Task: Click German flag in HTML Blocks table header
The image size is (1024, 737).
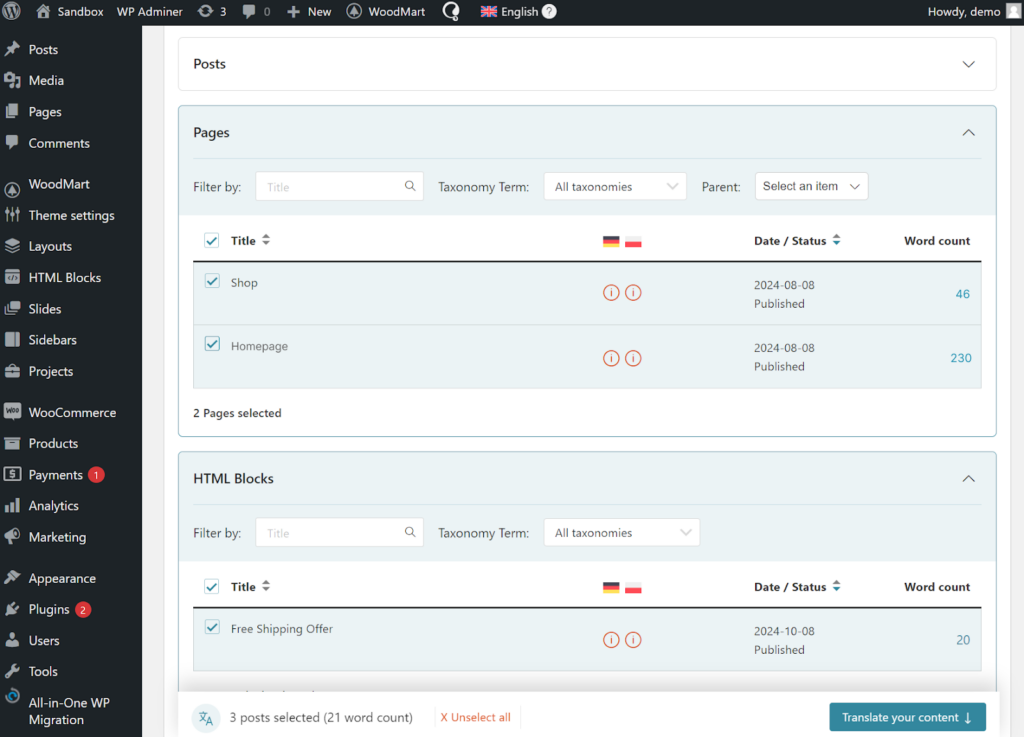Action: (611, 588)
